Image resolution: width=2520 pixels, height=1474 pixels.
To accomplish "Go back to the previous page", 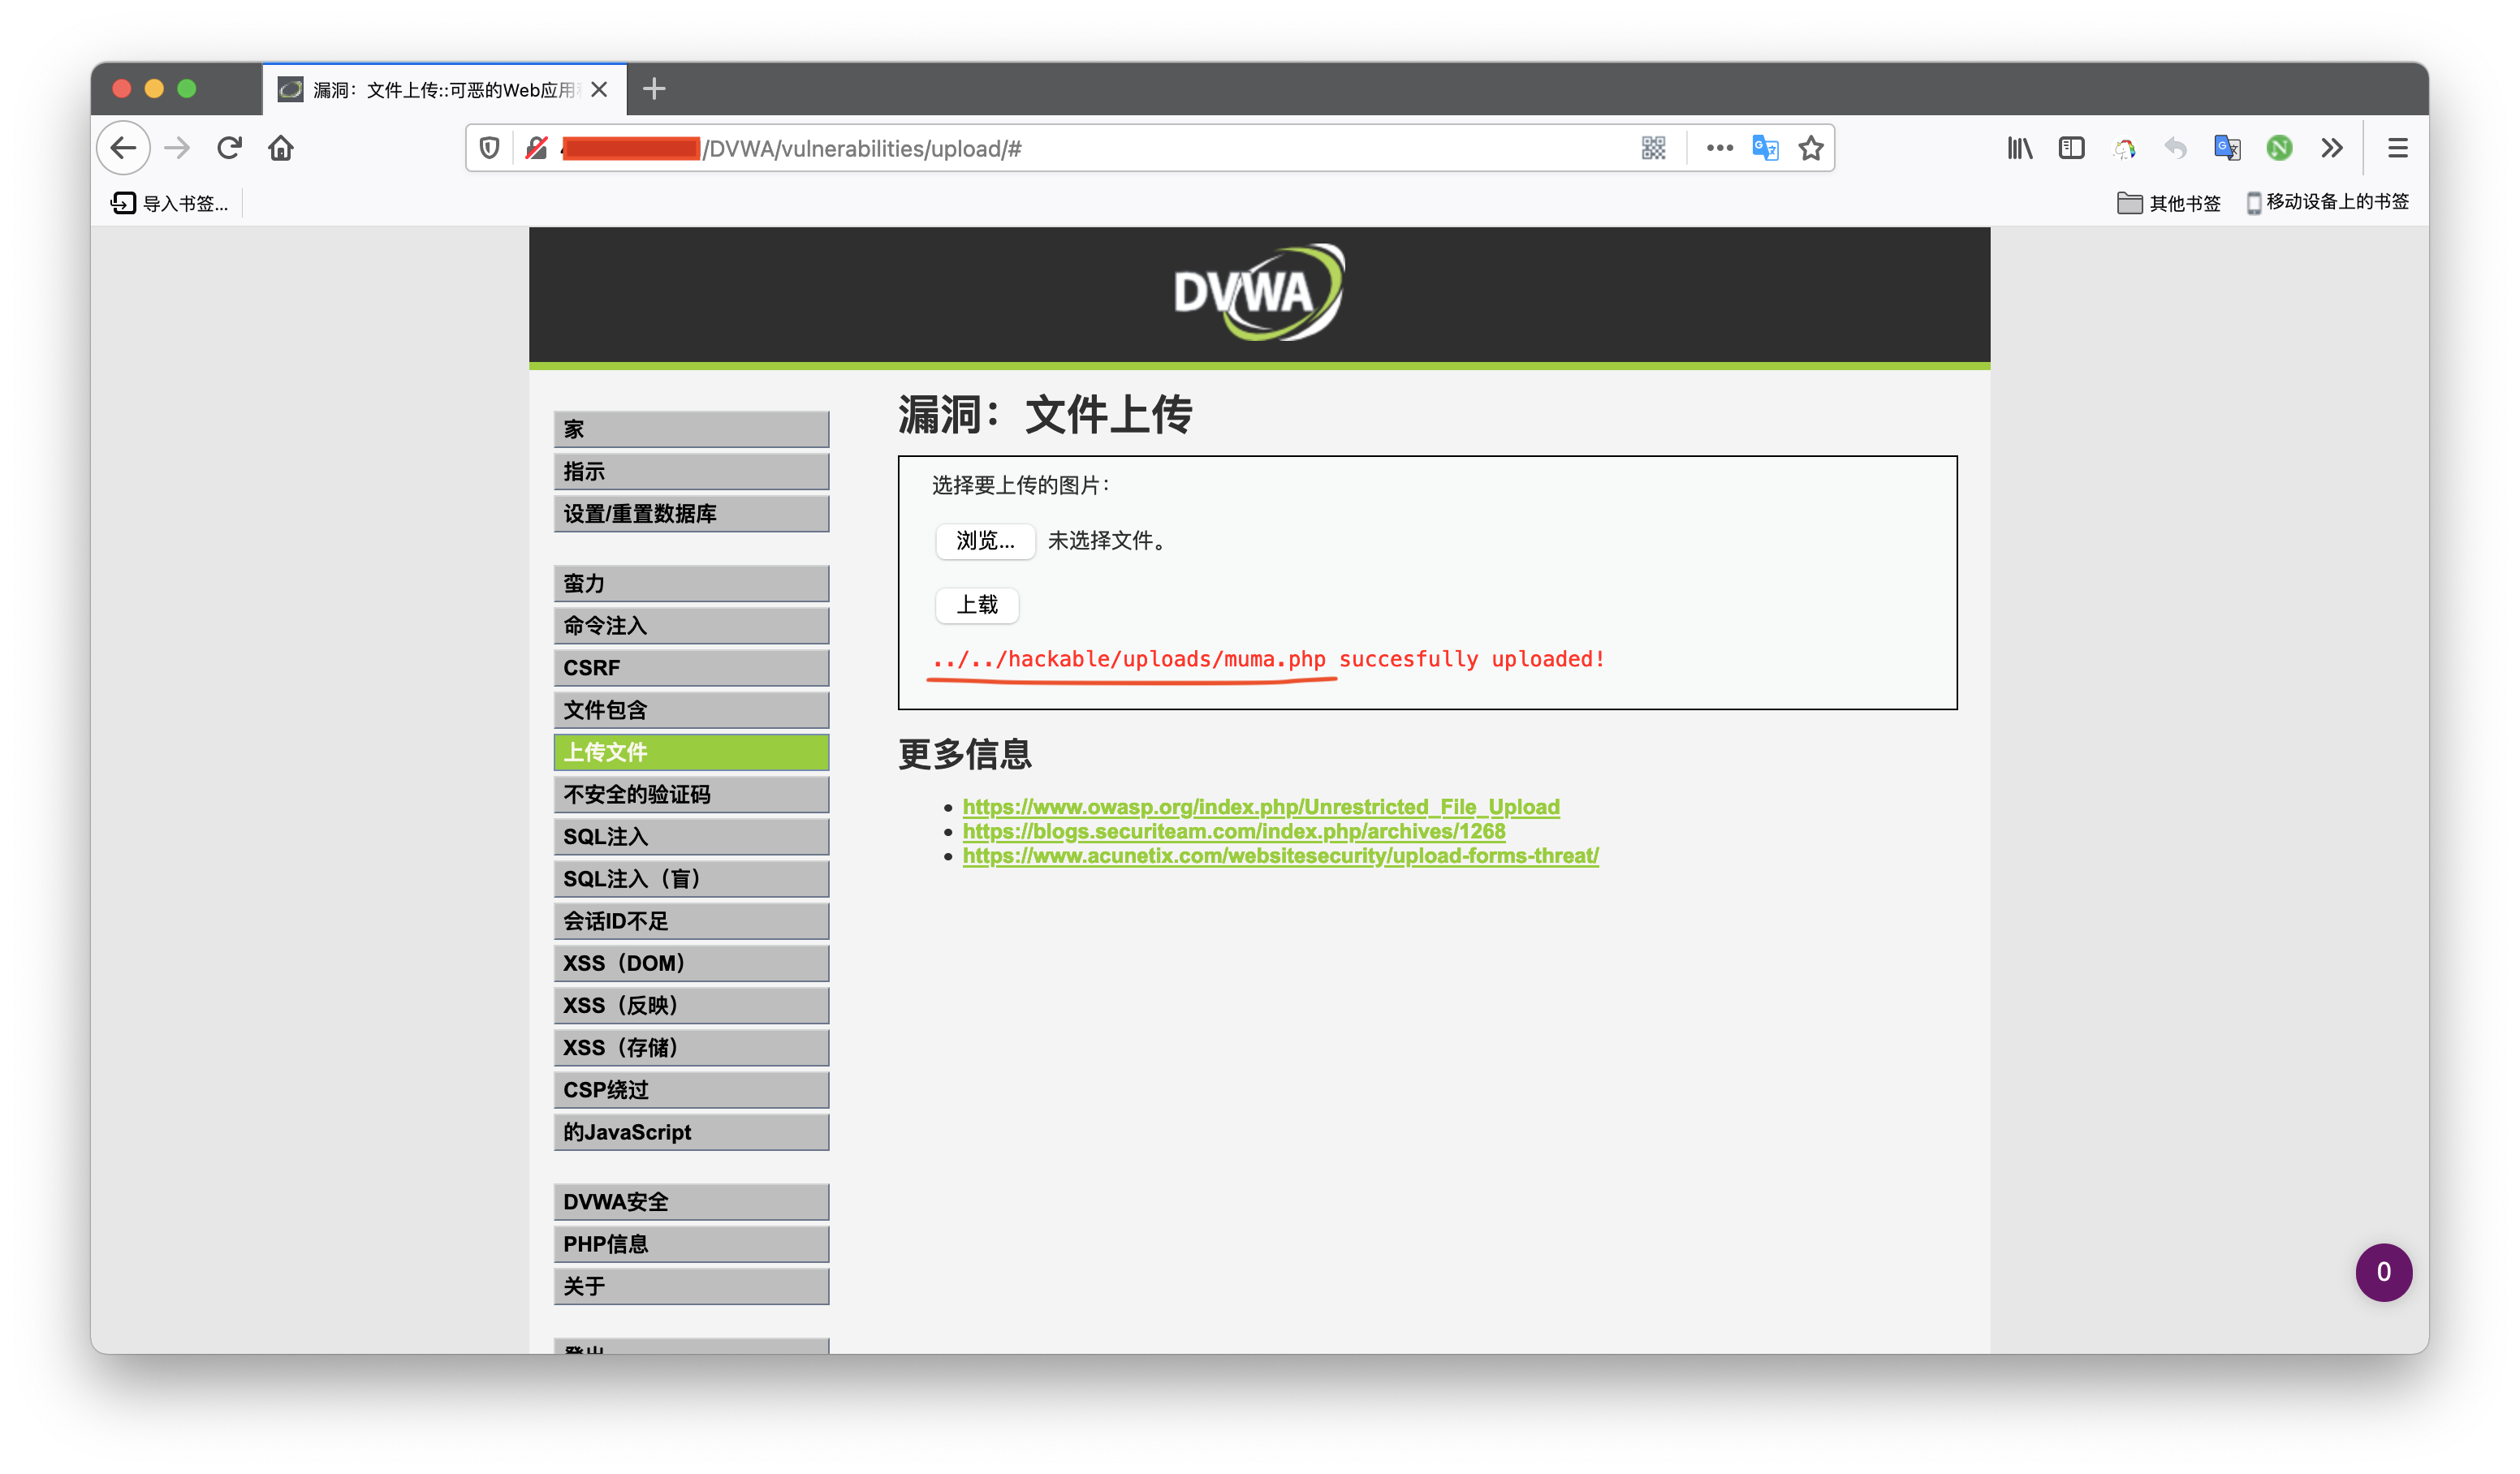I will click(123, 148).
